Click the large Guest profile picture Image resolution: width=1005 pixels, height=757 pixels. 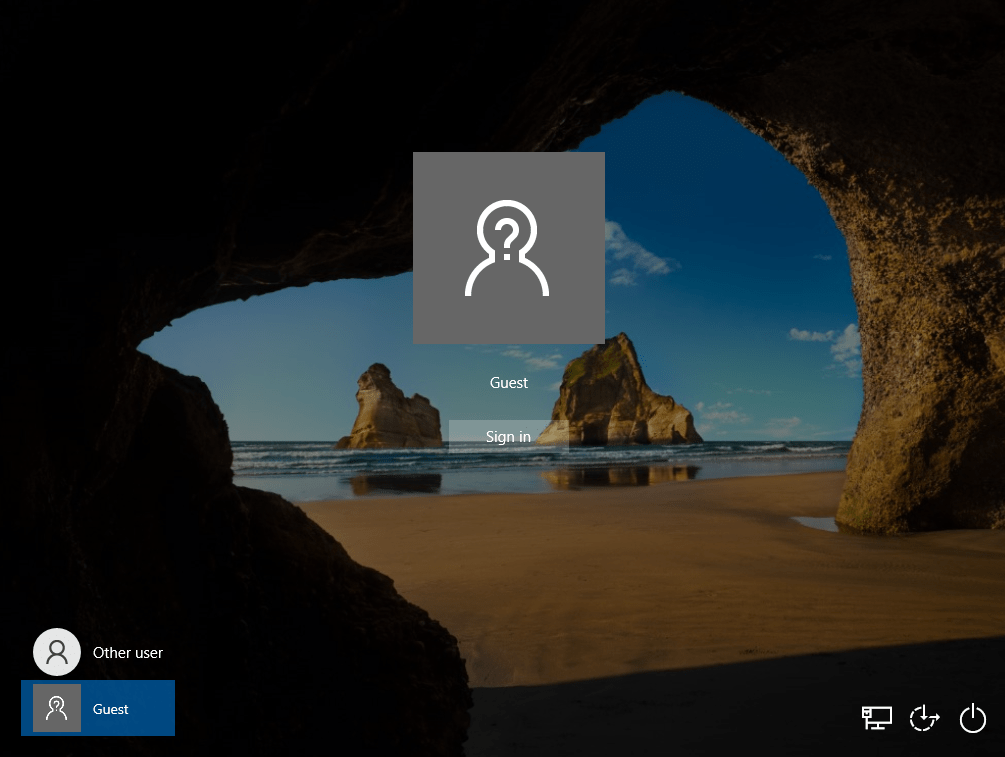tap(508, 248)
